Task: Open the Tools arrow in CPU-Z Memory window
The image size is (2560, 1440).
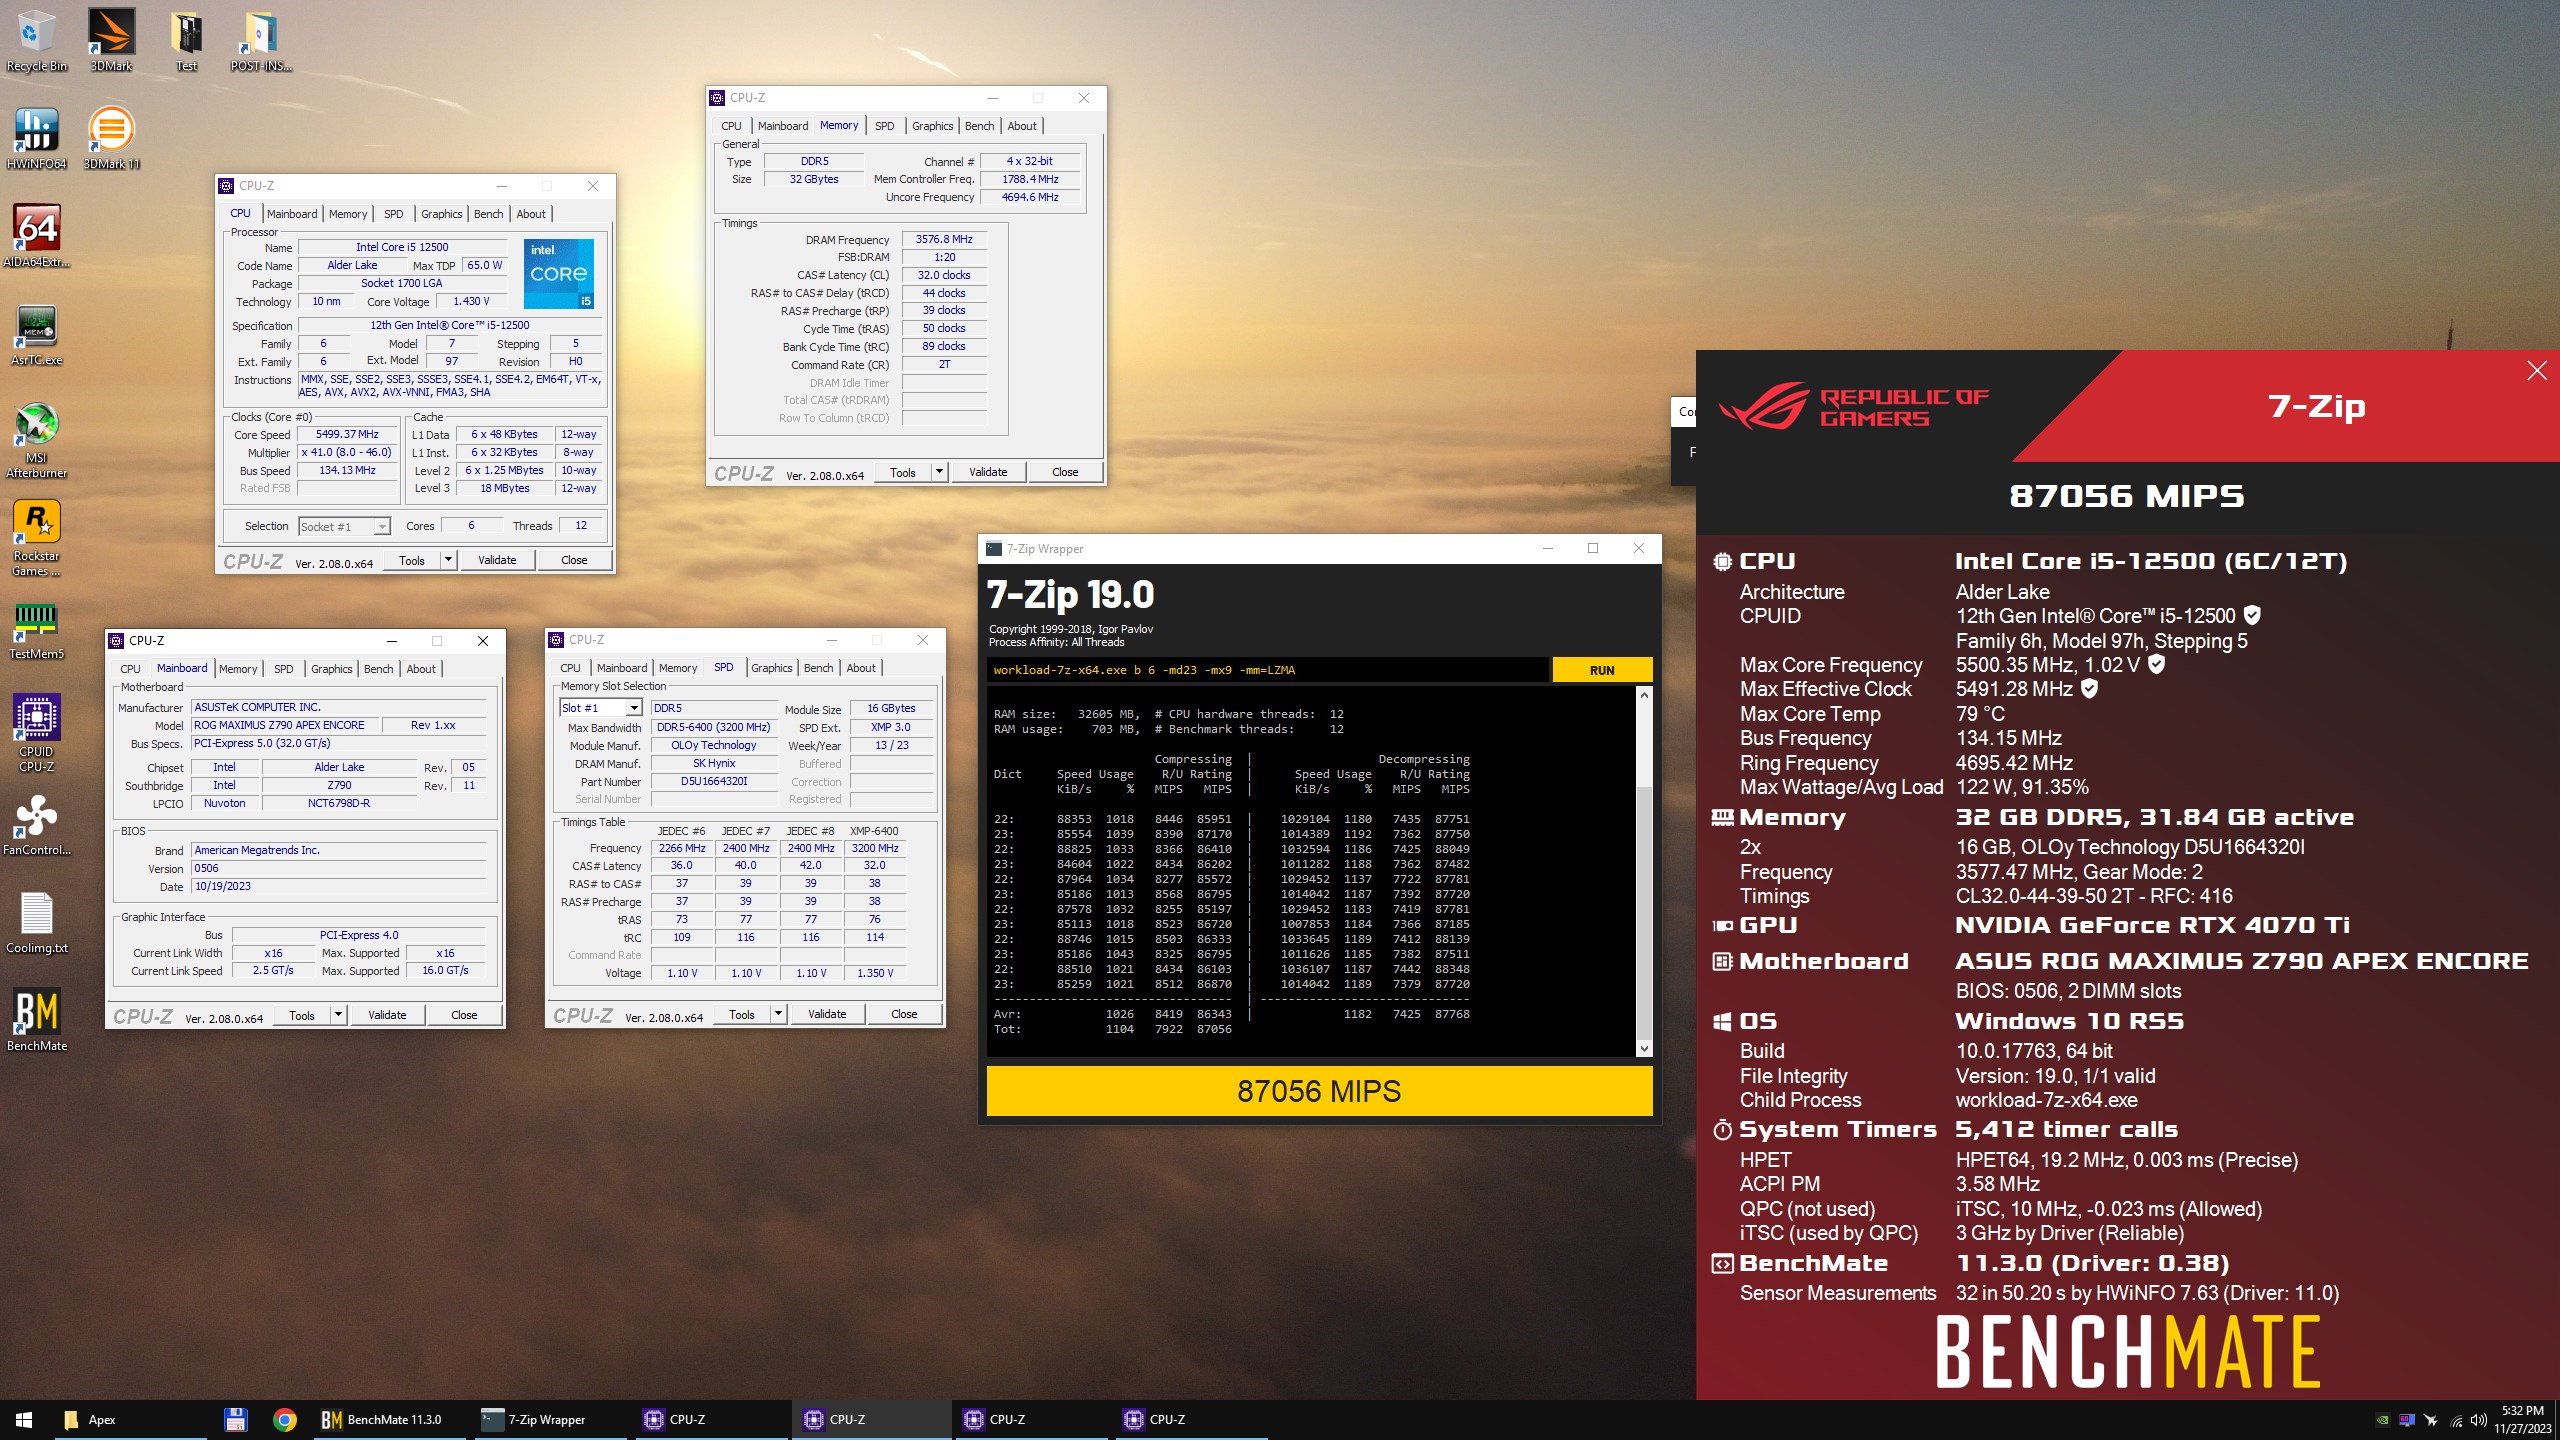Action: tap(939, 472)
